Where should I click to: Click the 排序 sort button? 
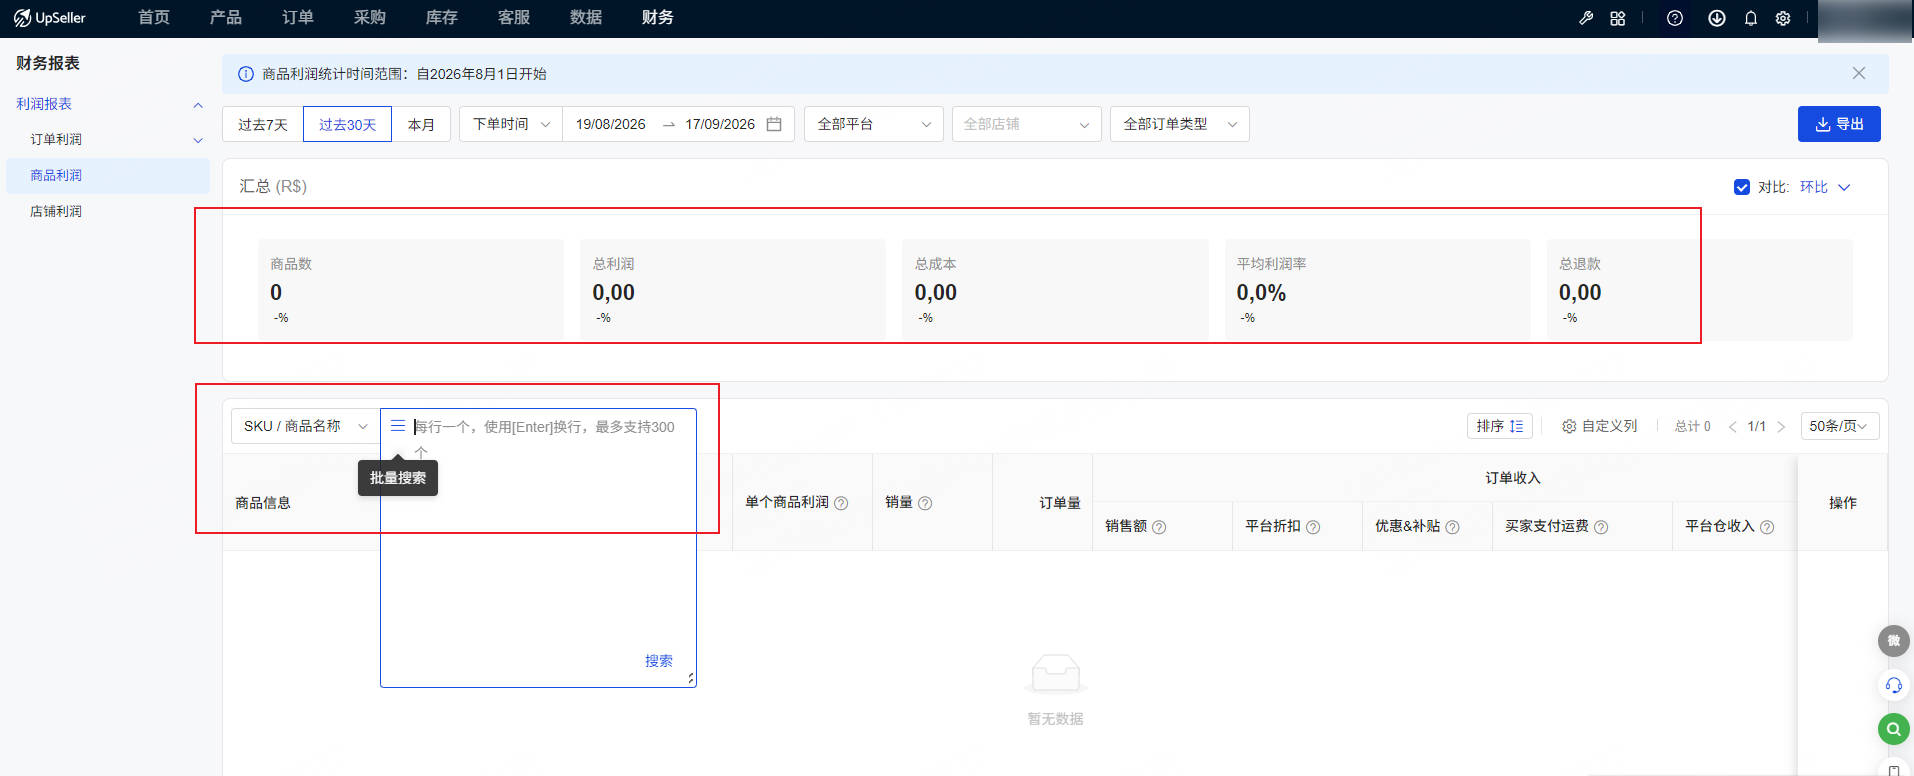[1500, 426]
